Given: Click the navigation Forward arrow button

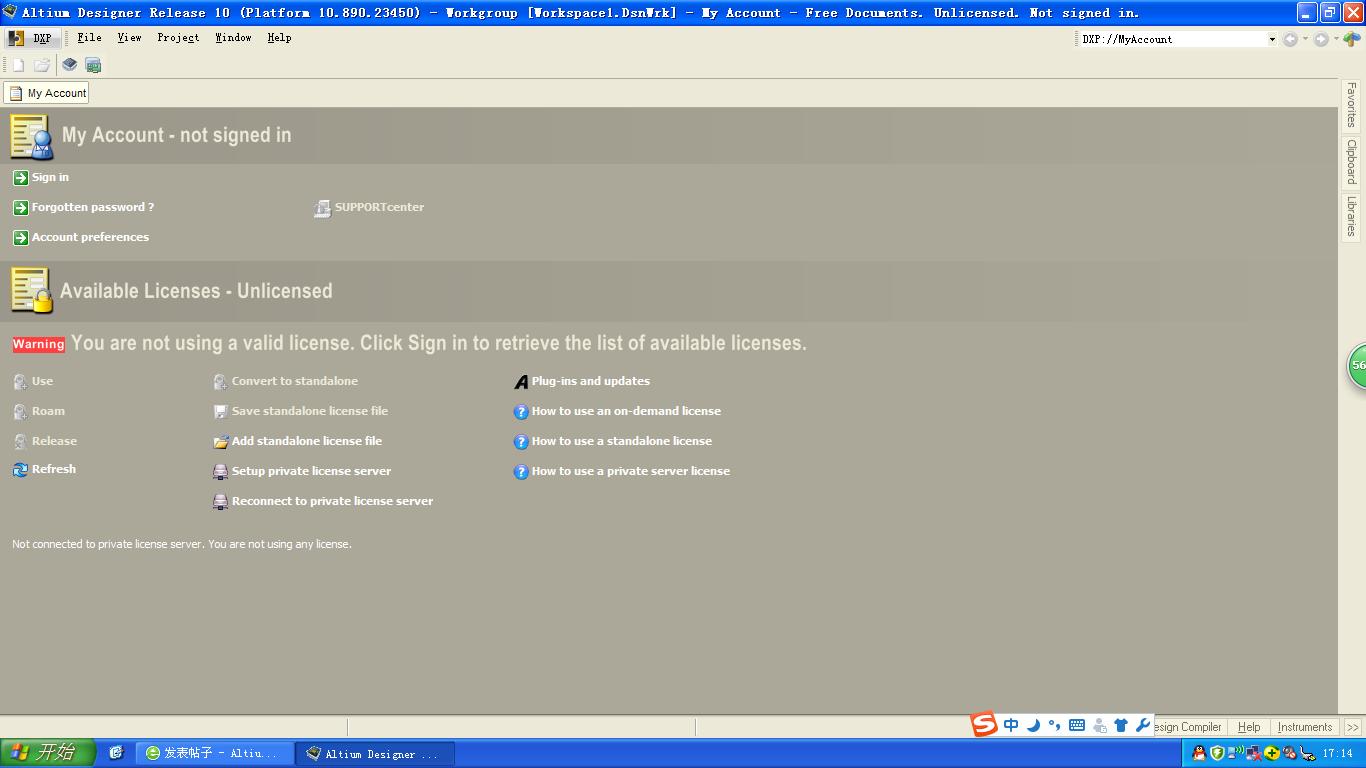Looking at the screenshot, I should point(1321,39).
